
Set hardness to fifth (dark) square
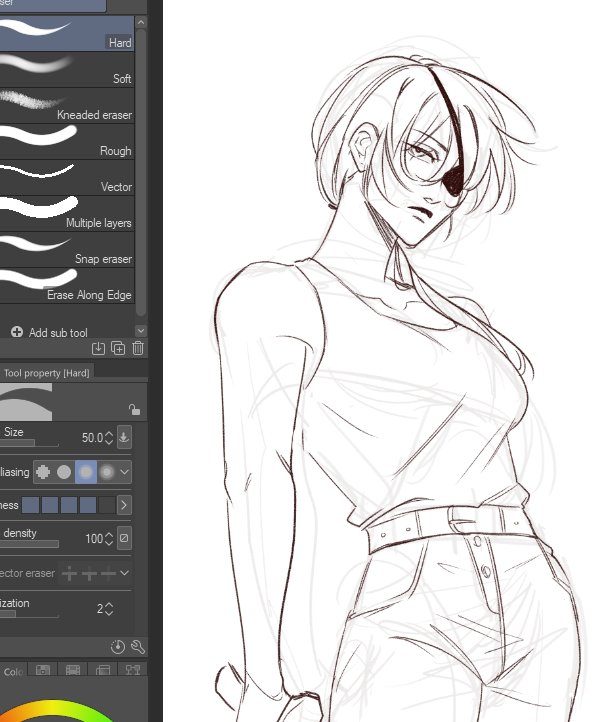[107, 505]
